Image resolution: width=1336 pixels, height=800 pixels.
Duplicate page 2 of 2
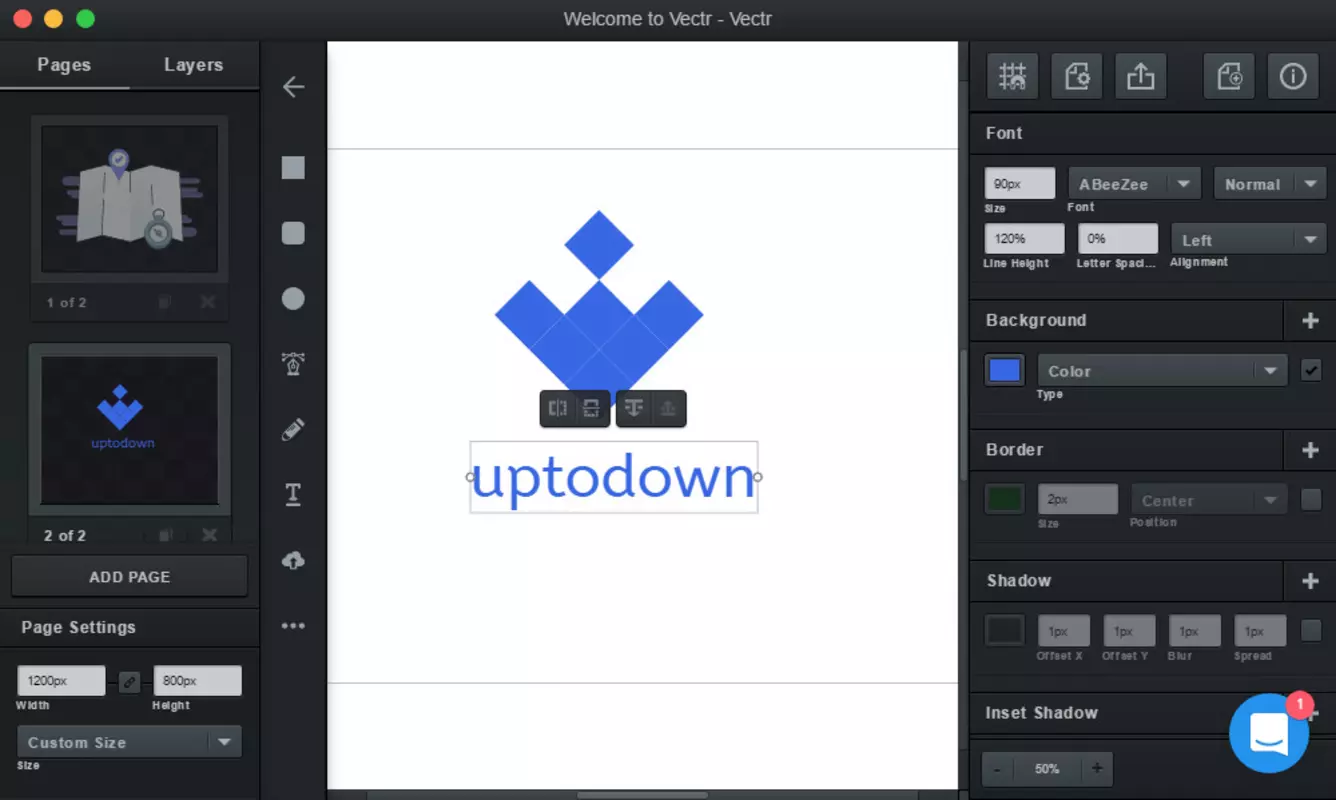click(168, 535)
